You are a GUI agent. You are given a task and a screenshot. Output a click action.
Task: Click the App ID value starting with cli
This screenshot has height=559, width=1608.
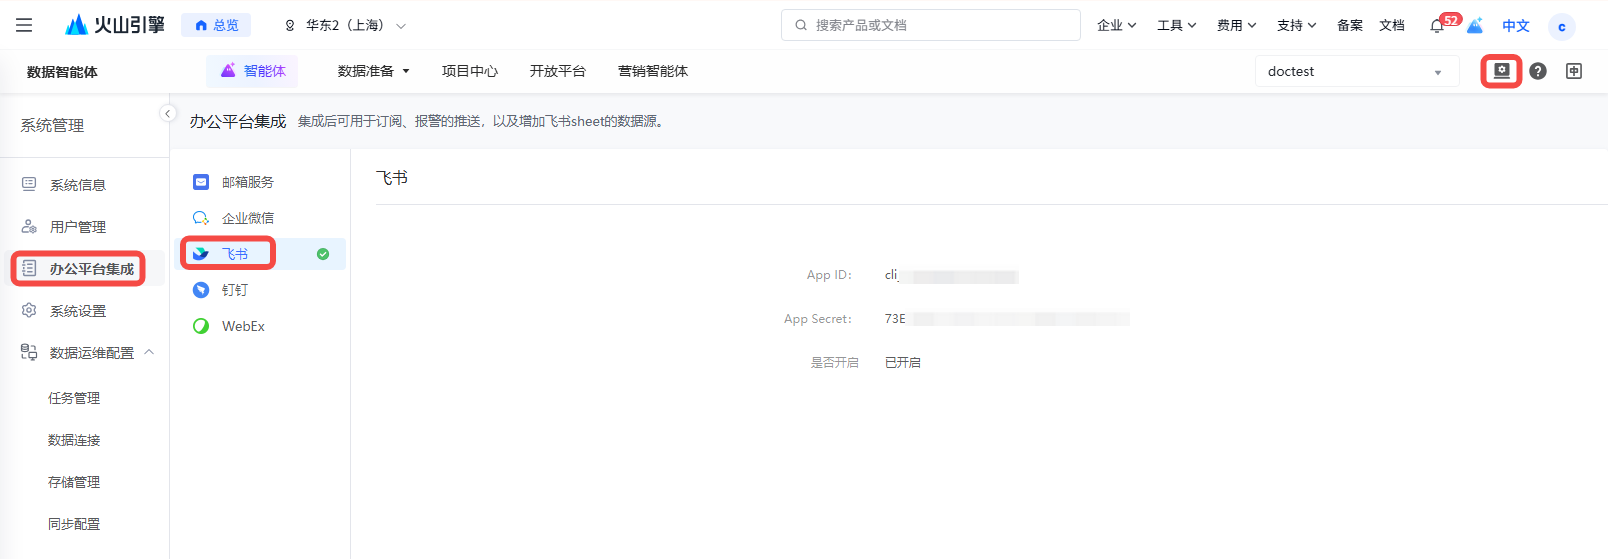(951, 275)
